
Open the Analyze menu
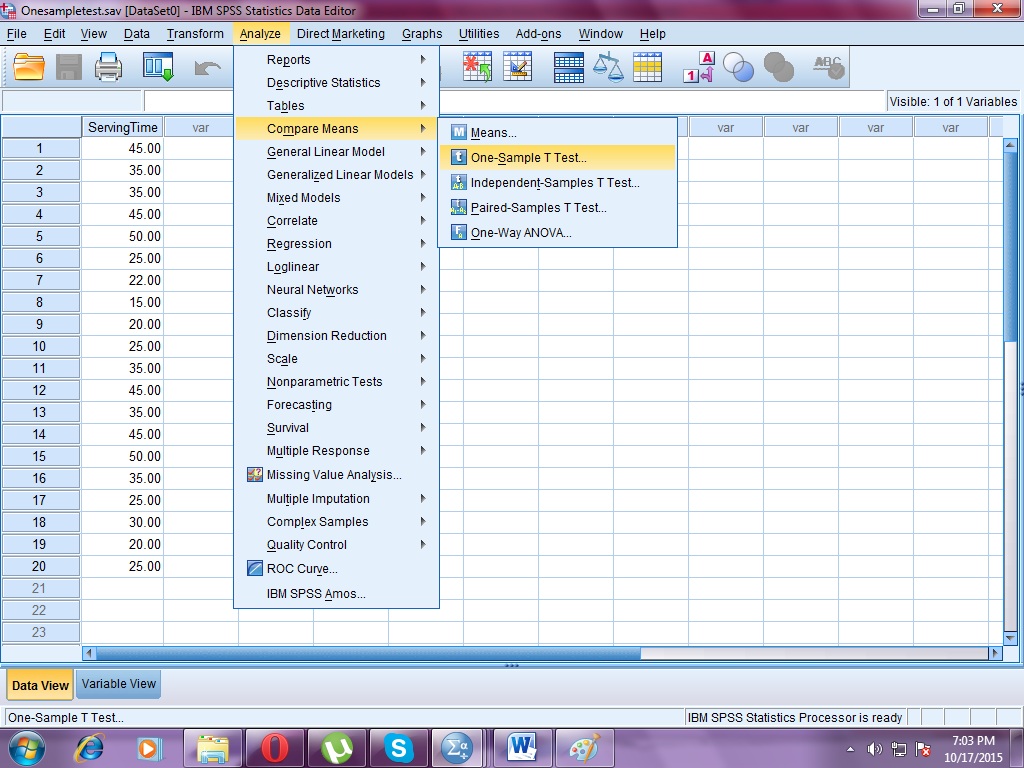click(260, 33)
